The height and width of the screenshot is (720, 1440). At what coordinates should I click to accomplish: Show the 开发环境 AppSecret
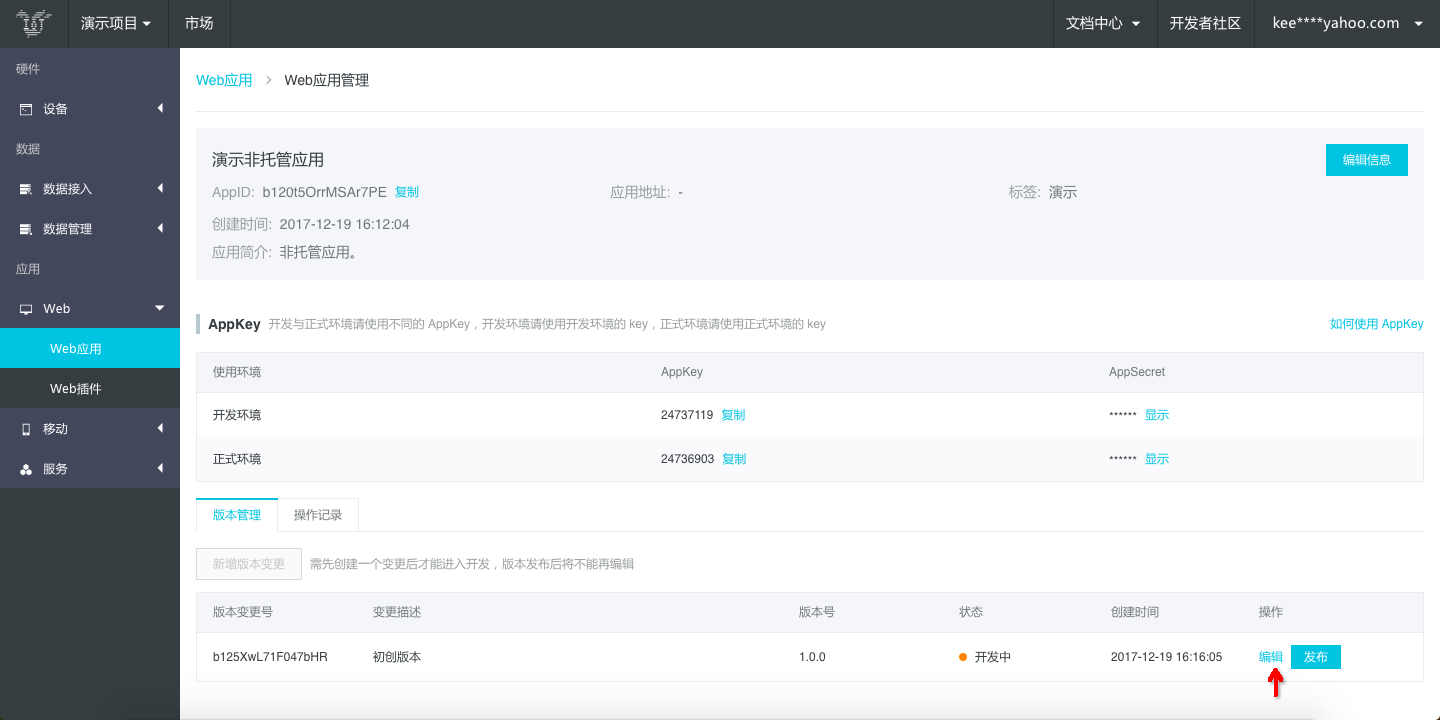[1157, 415]
